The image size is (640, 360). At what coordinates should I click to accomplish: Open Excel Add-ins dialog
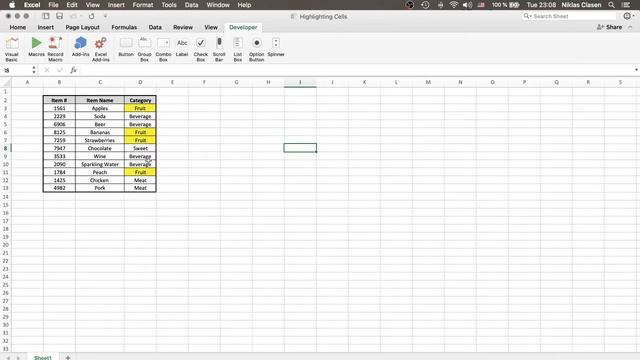point(100,49)
